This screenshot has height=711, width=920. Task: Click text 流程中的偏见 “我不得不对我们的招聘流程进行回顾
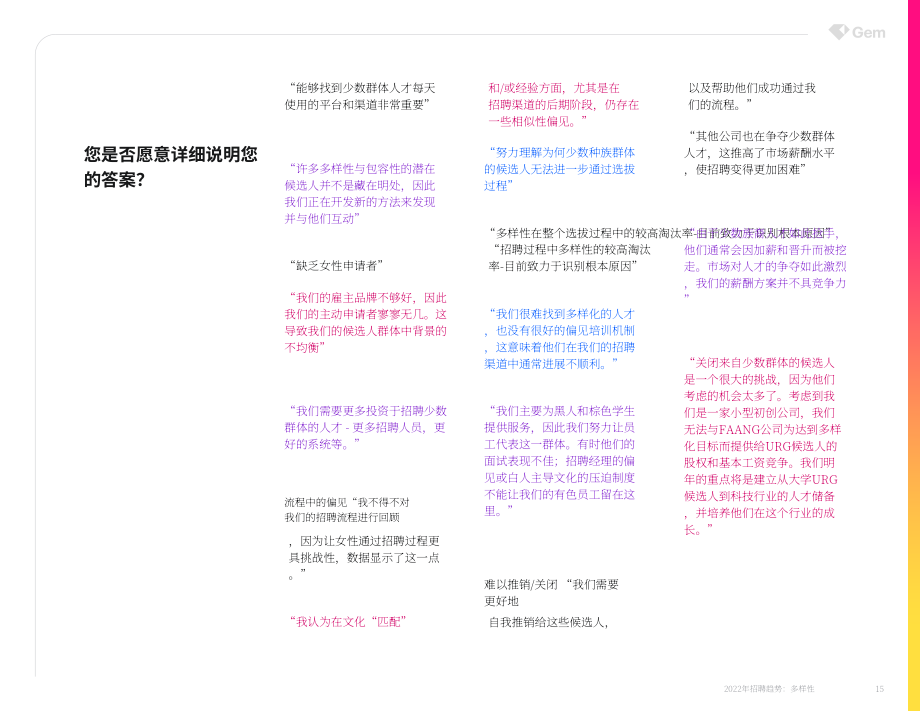tap(347, 510)
